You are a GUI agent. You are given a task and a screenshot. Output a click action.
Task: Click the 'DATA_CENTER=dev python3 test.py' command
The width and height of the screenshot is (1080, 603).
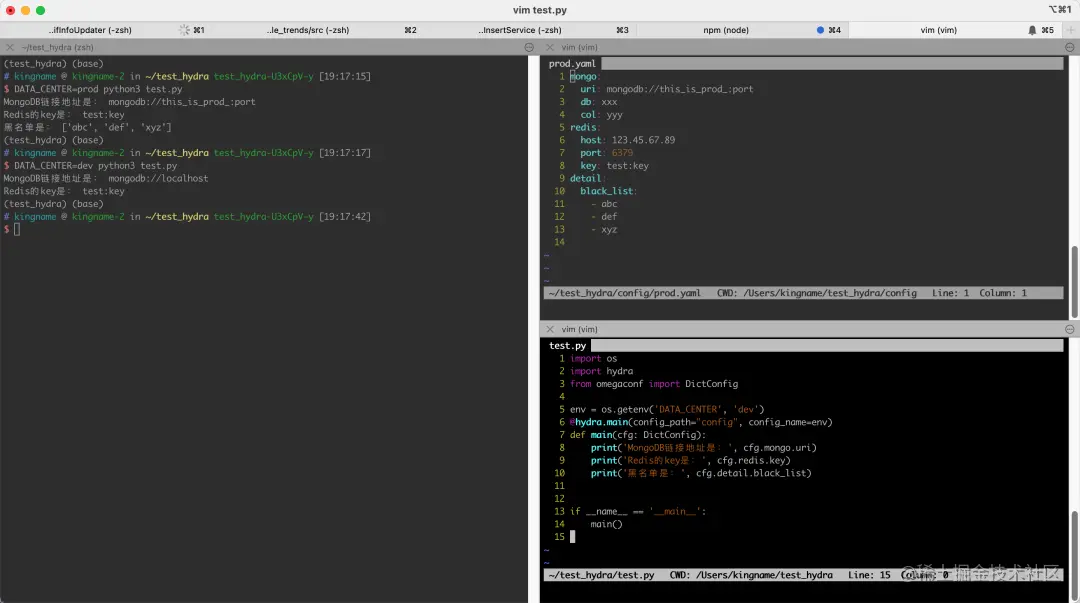tap(95, 165)
